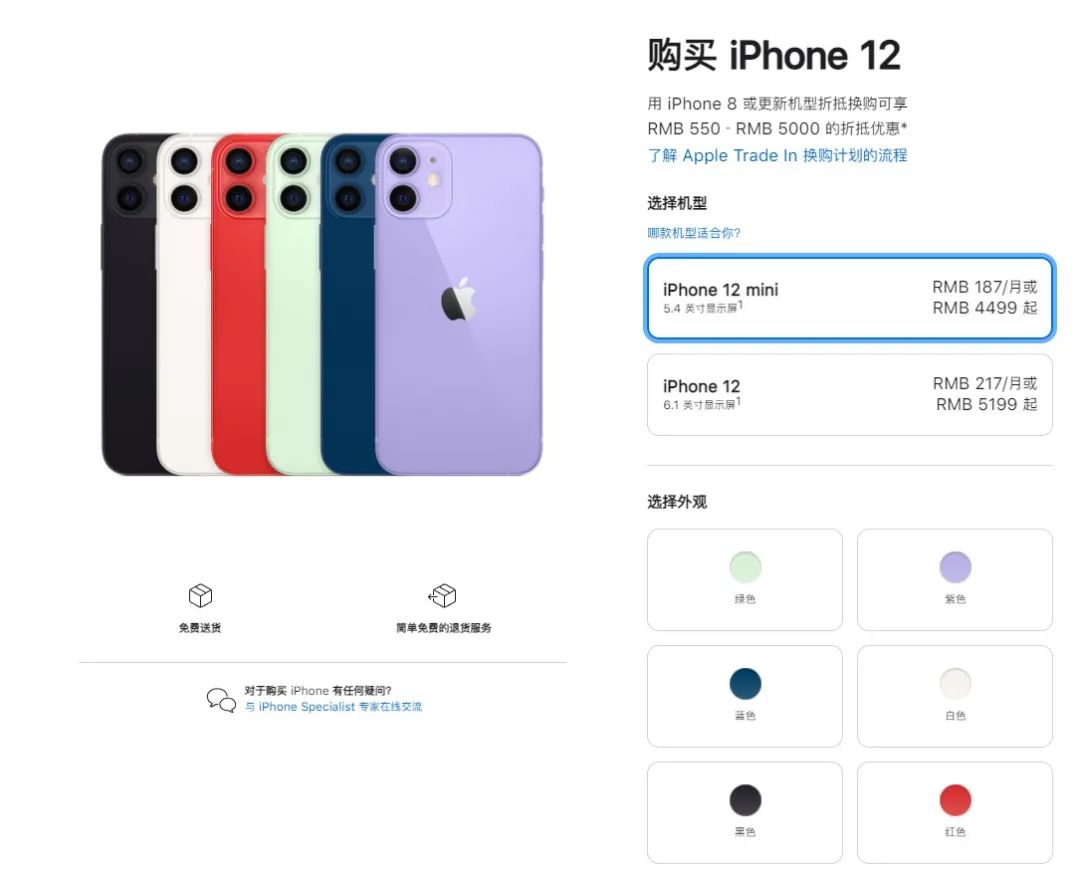Click the purple iPhone 12 image
Image resolution: width=1080 pixels, height=875 pixels.
click(459, 305)
